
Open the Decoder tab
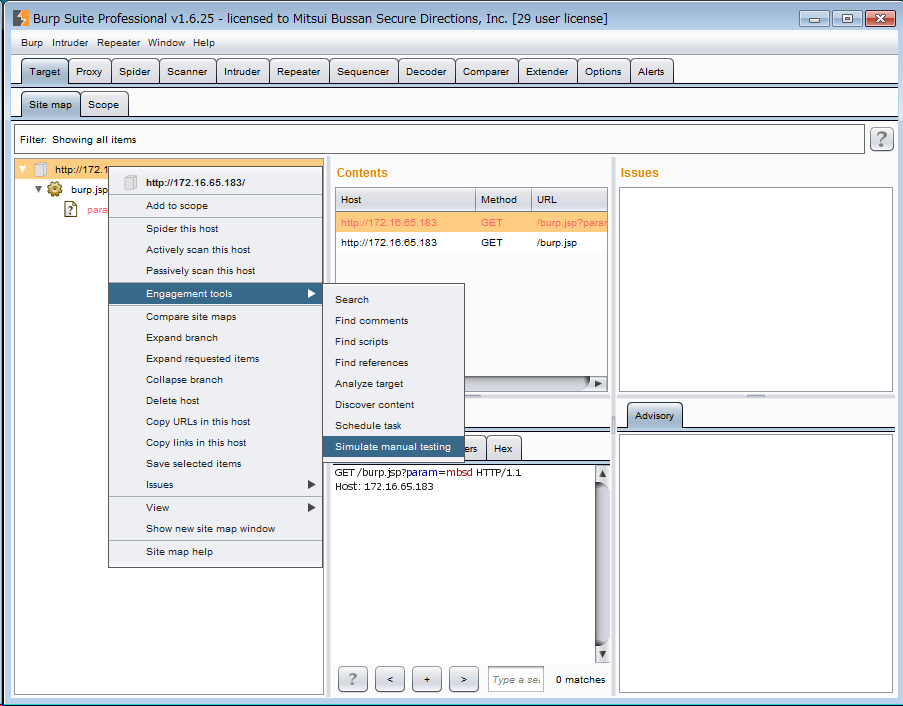426,71
